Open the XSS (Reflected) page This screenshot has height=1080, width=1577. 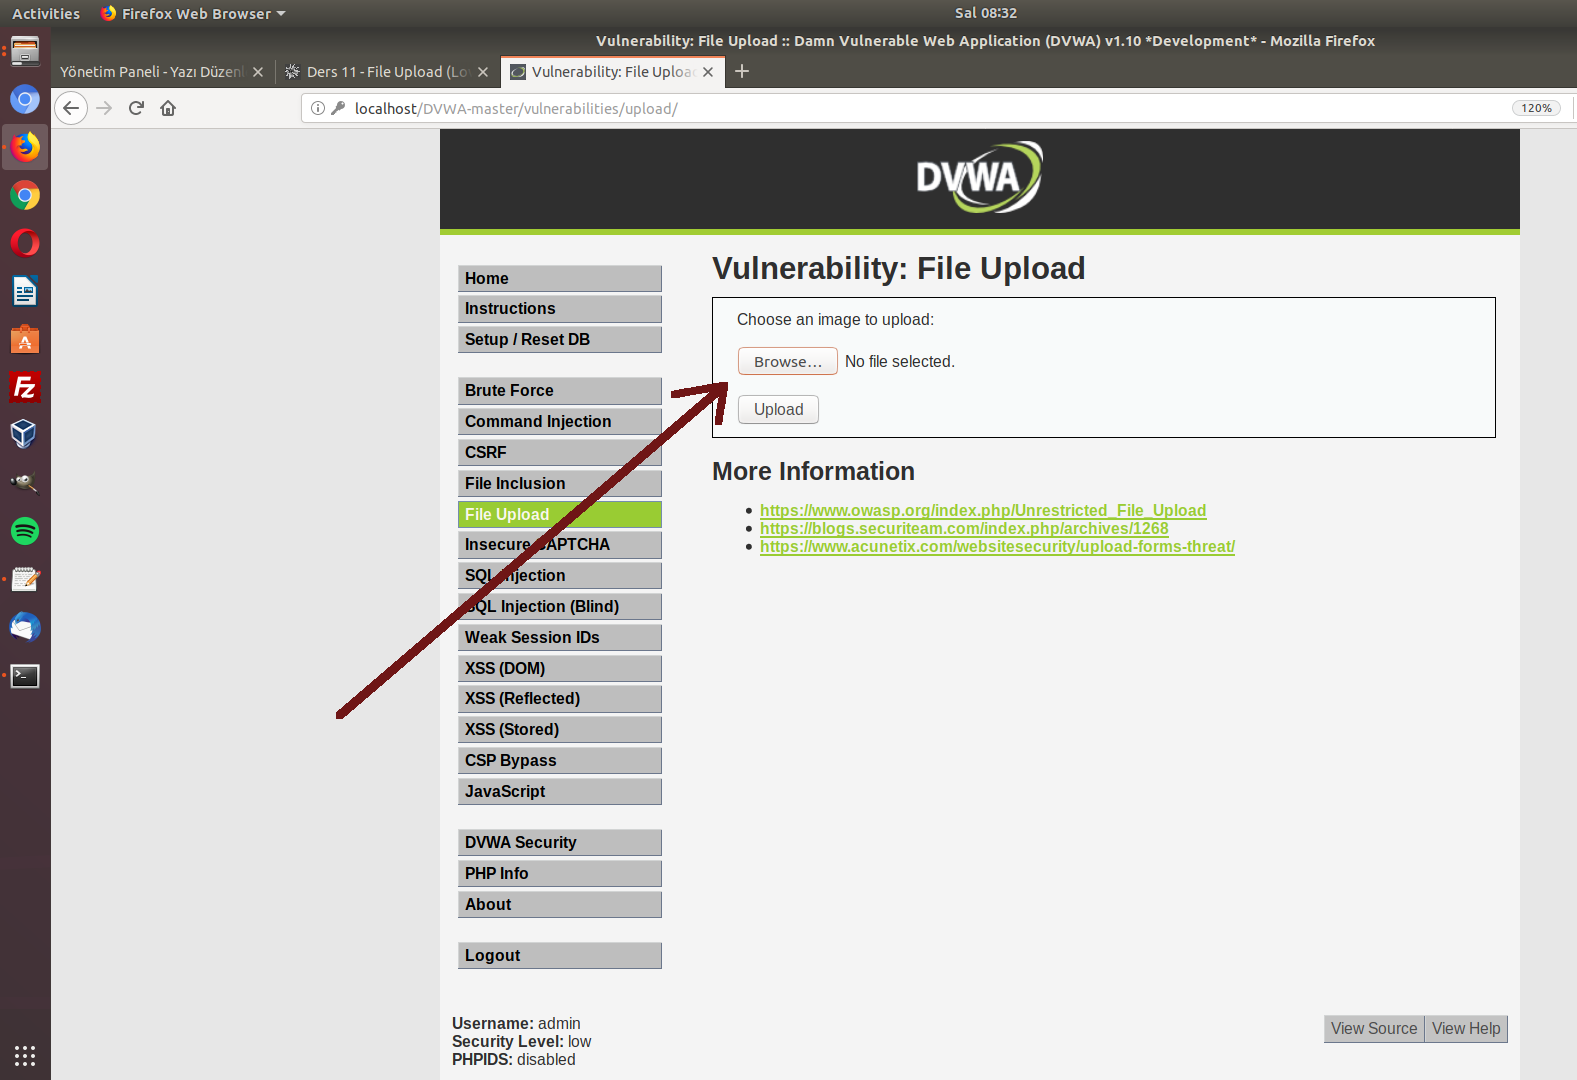coord(560,699)
